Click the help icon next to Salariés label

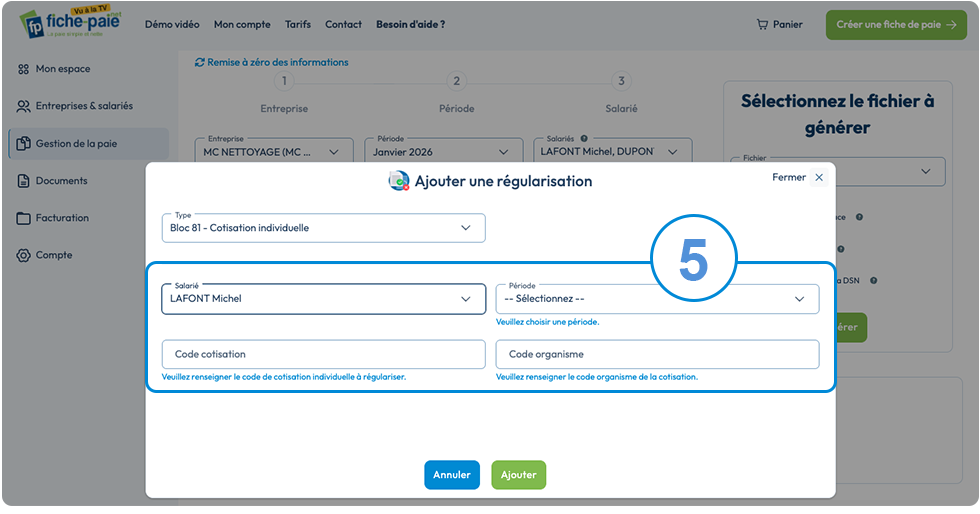coord(584,138)
